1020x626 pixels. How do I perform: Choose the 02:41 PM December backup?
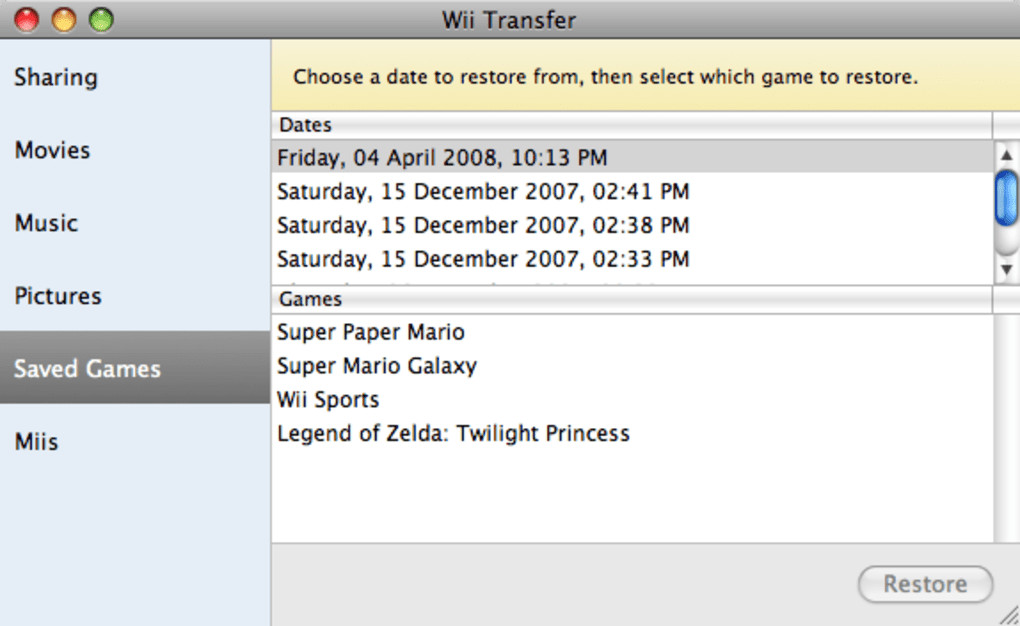483,192
